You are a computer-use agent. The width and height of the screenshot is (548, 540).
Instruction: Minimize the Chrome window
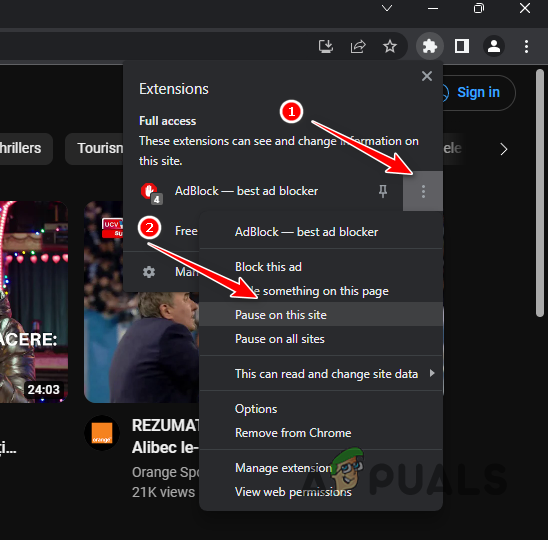(x=433, y=8)
